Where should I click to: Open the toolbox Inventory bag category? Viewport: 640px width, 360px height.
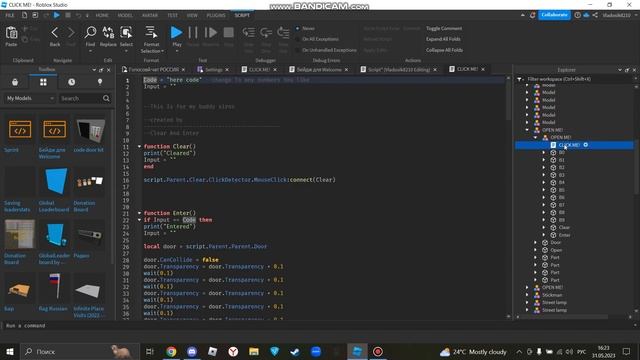[x=15, y=82]
